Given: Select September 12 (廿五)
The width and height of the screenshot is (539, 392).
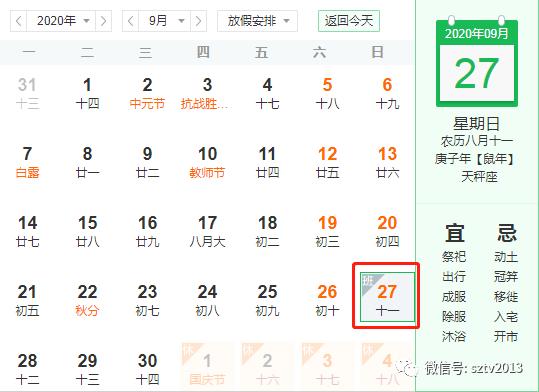Looking at the screenshot, I should tap(327, 163).
